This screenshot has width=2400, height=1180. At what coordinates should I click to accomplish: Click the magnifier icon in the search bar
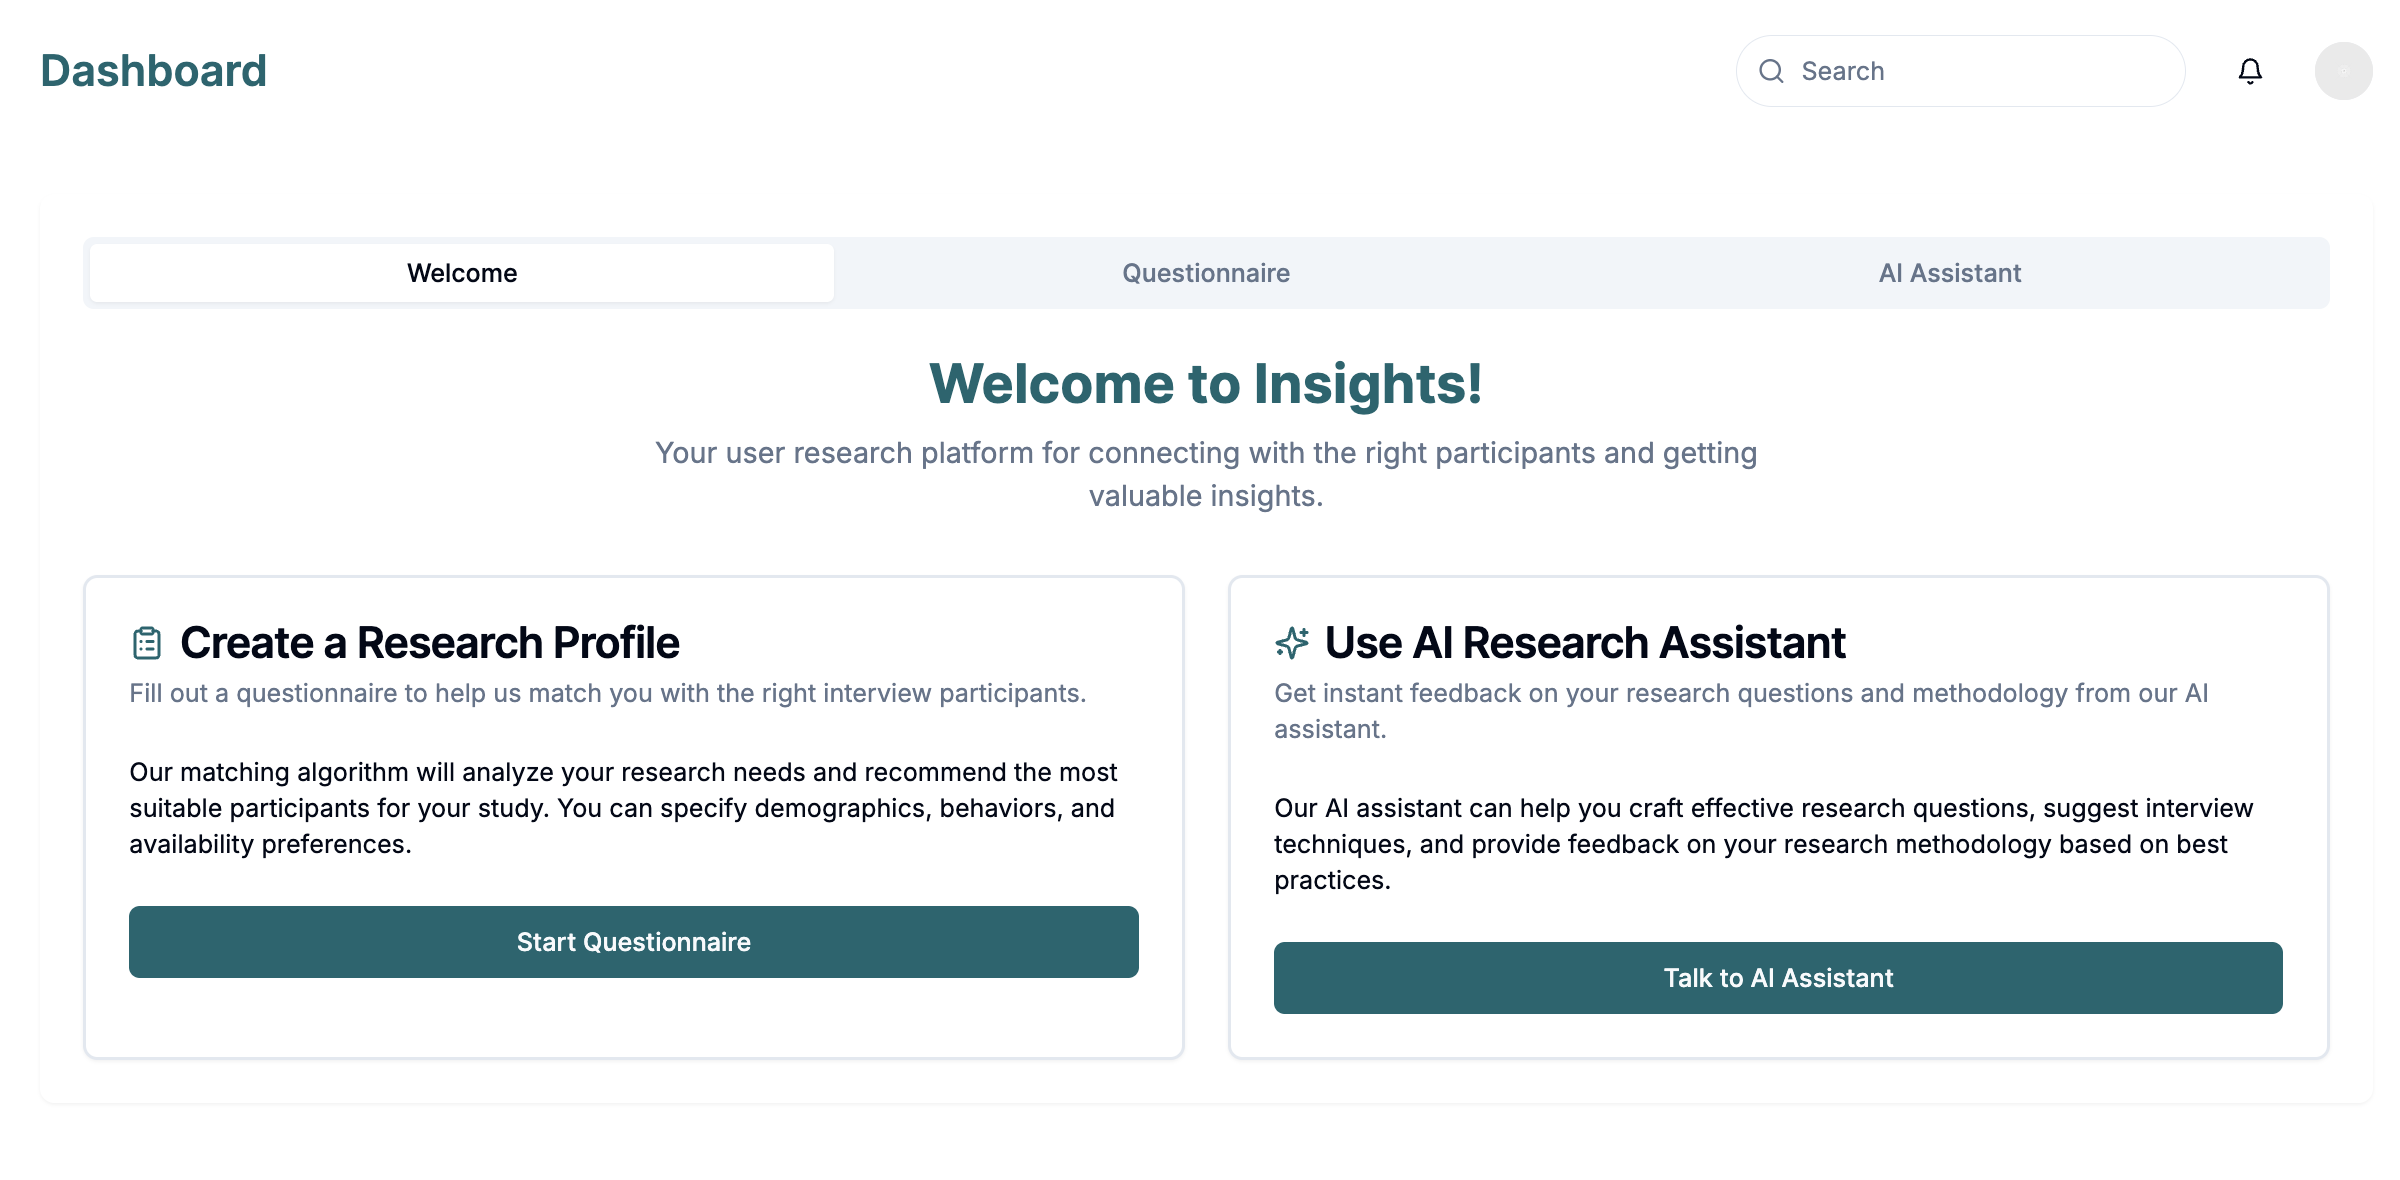click(x=1771, y=71)
